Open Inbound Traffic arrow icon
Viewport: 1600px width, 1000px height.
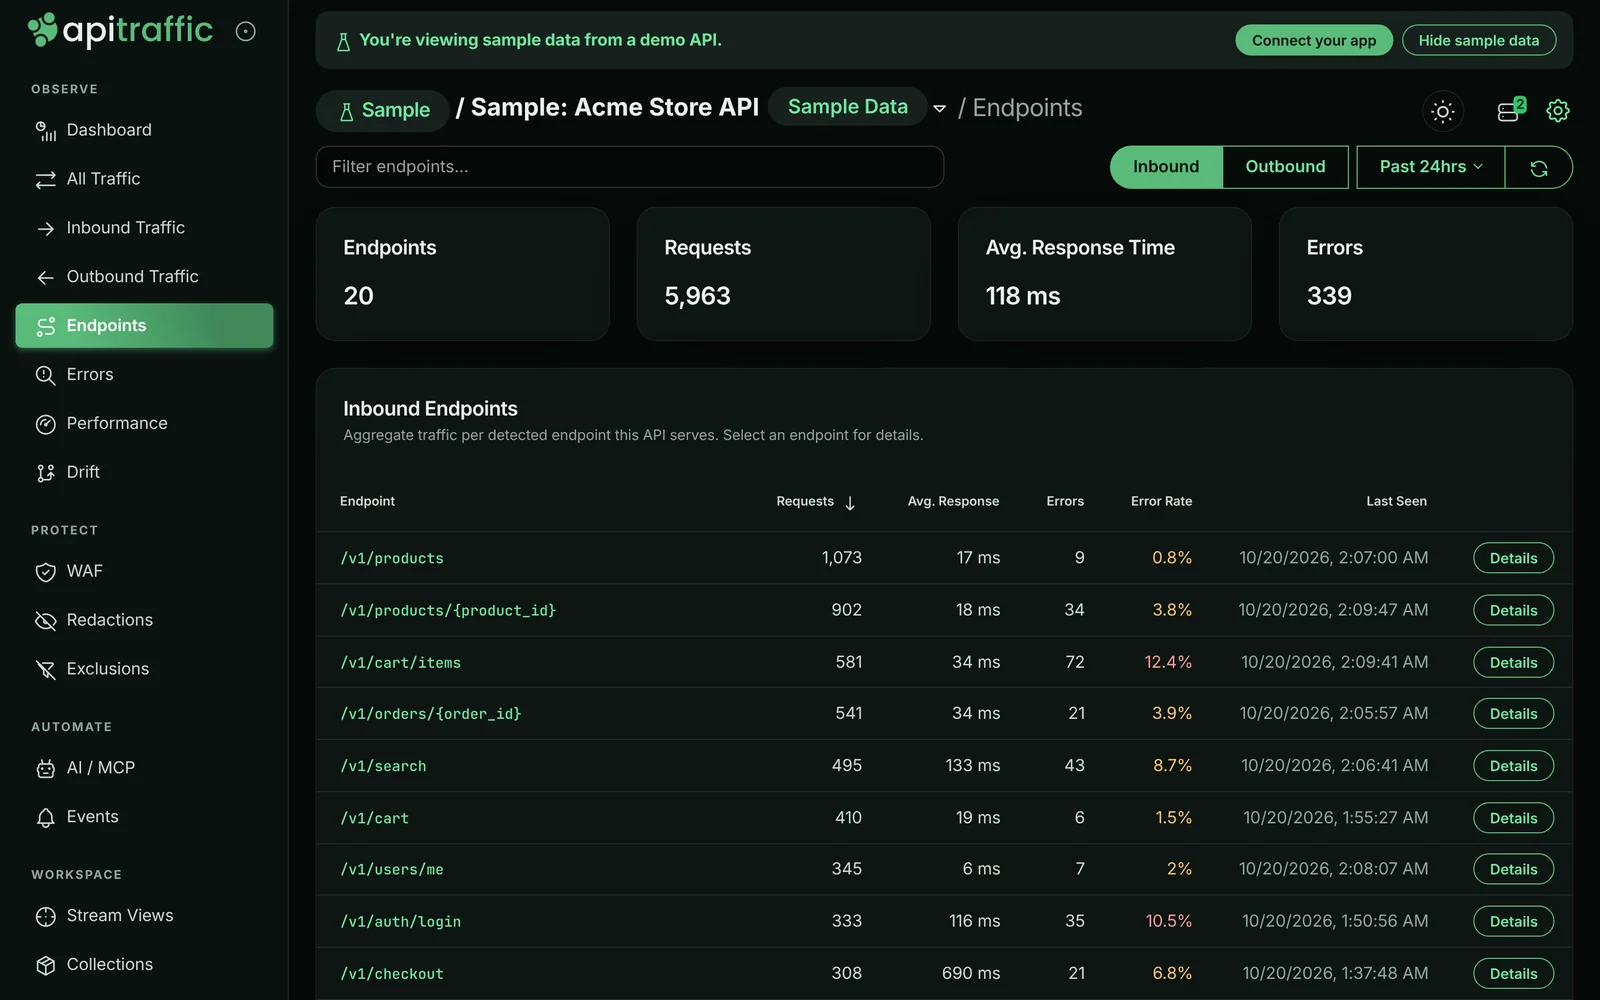(45, 229)
